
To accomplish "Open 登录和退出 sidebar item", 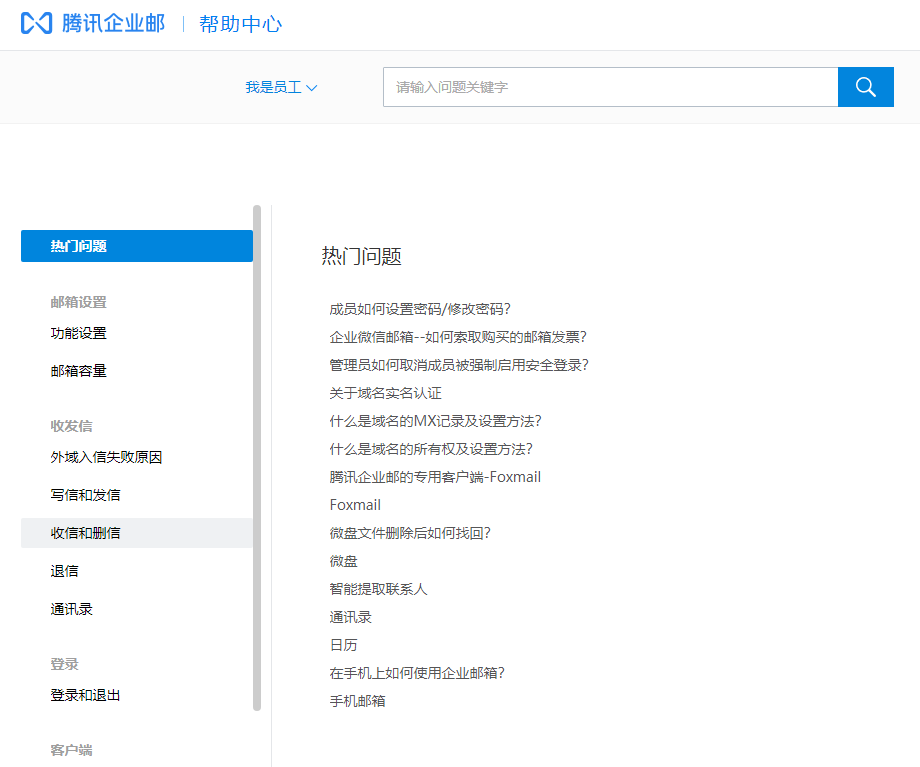I will click(86, 695).
